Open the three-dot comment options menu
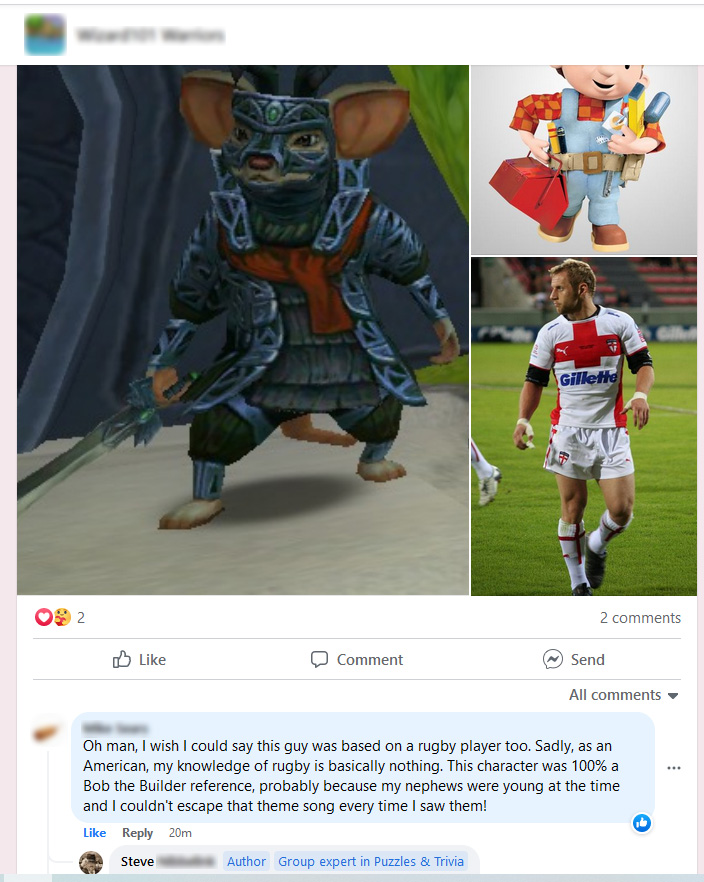Screen dimensions: 704x882 tap(674, 768)
